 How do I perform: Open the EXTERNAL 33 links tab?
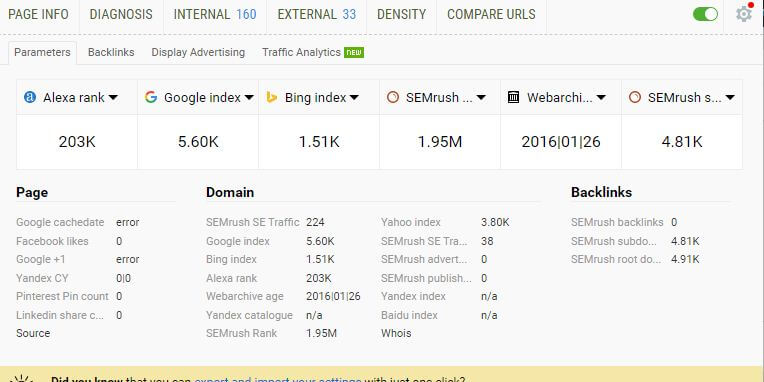tap(317, 15)
